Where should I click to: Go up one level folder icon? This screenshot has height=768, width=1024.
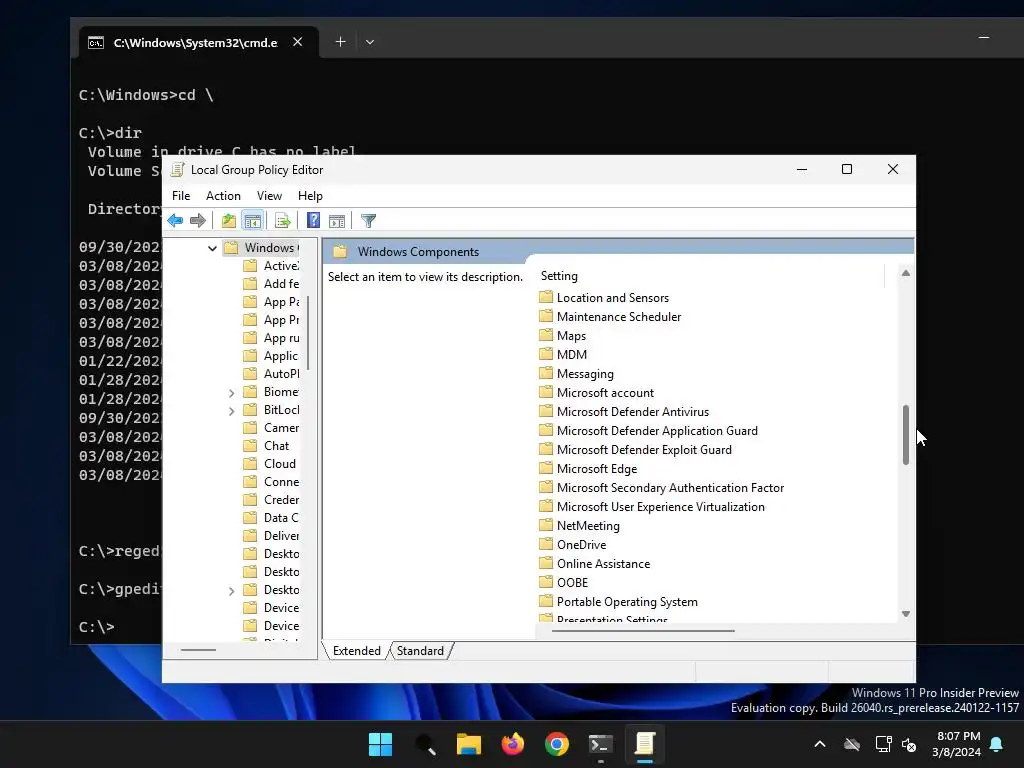tap(229, 221)
